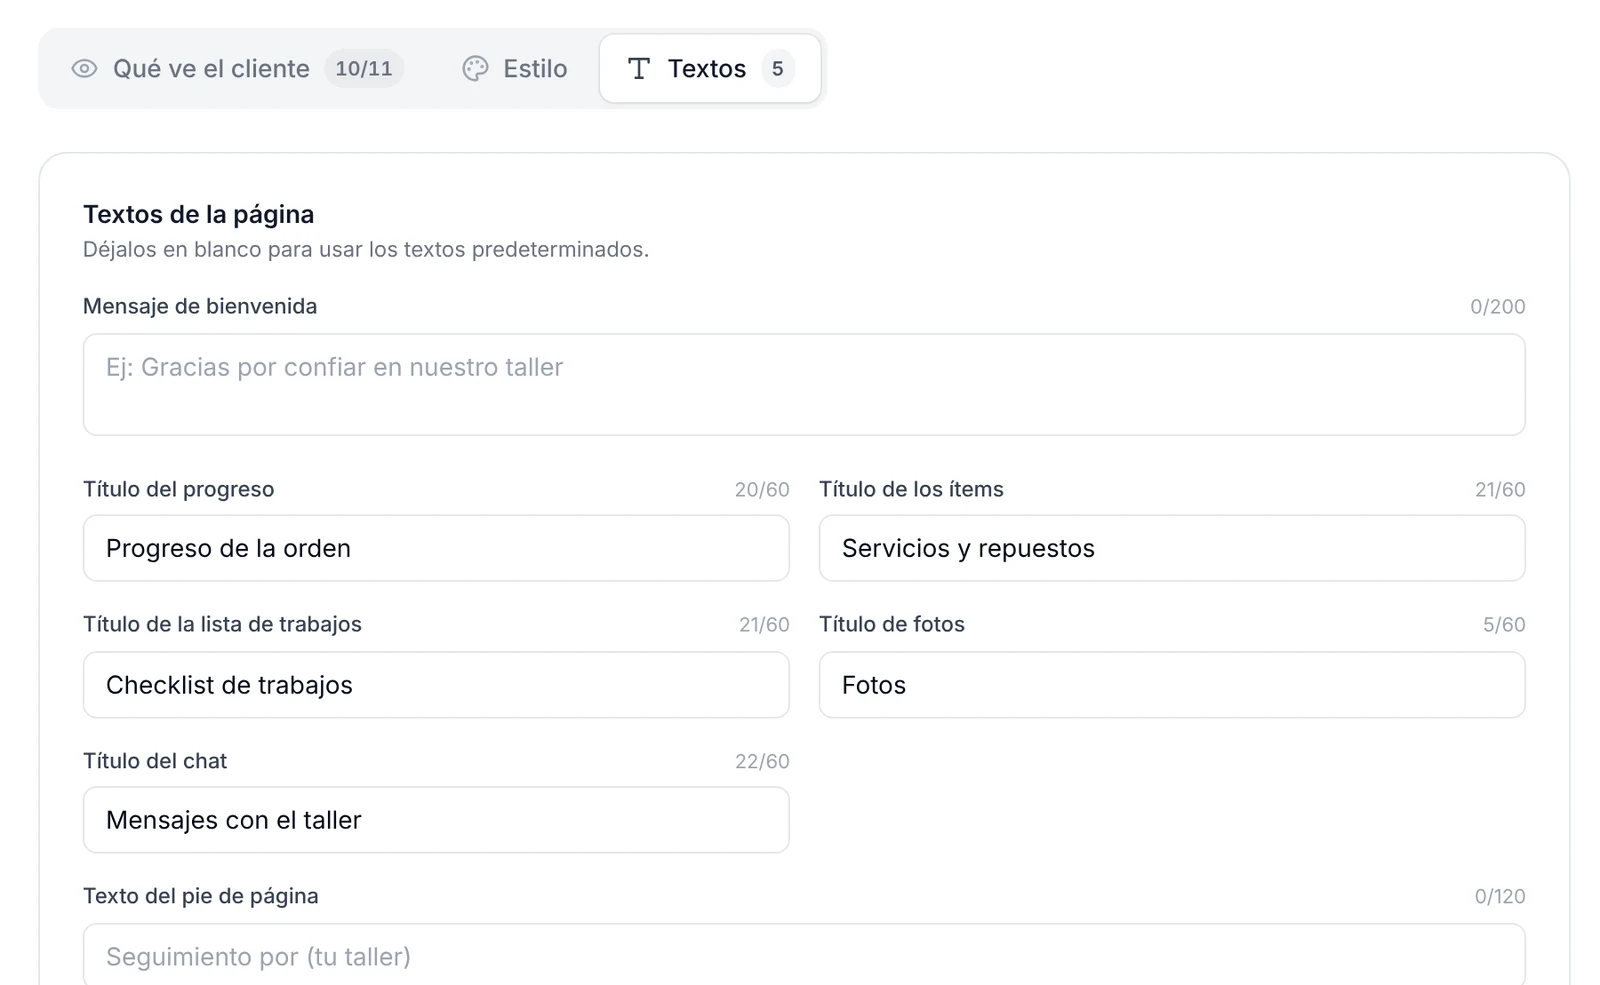Image resolution: width=1600 pixels, height=985 pixels.
Task: Click the 'Textos de la página' heading
Action: pyautogui.click(x=198, y=214)
